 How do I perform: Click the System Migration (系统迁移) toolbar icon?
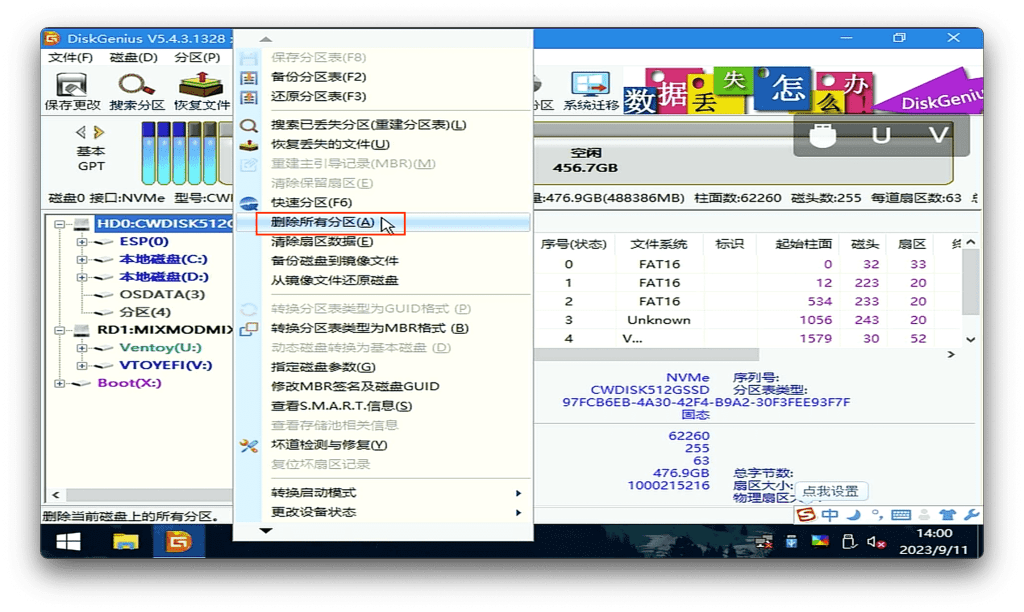(x=591, y=91)
